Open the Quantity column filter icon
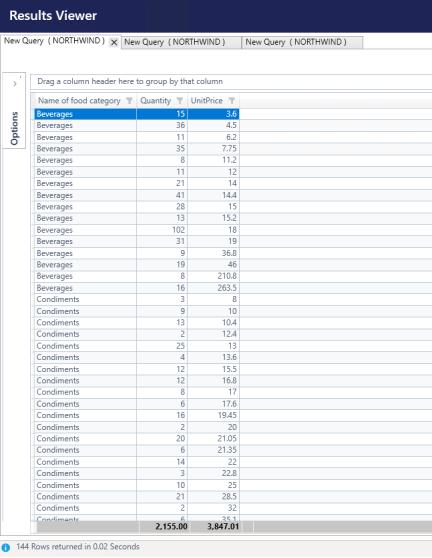Viewport: 432px width, 558px height. click(x=180, y=101)
